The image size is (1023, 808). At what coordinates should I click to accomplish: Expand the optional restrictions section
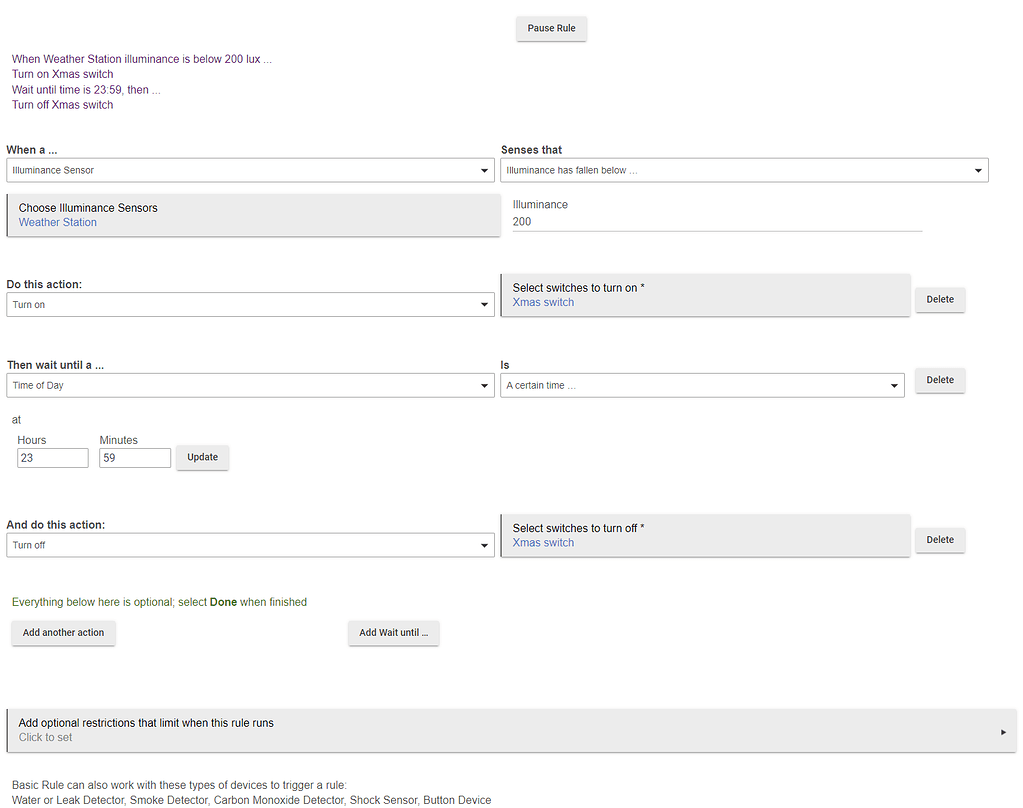pos(511,730)
